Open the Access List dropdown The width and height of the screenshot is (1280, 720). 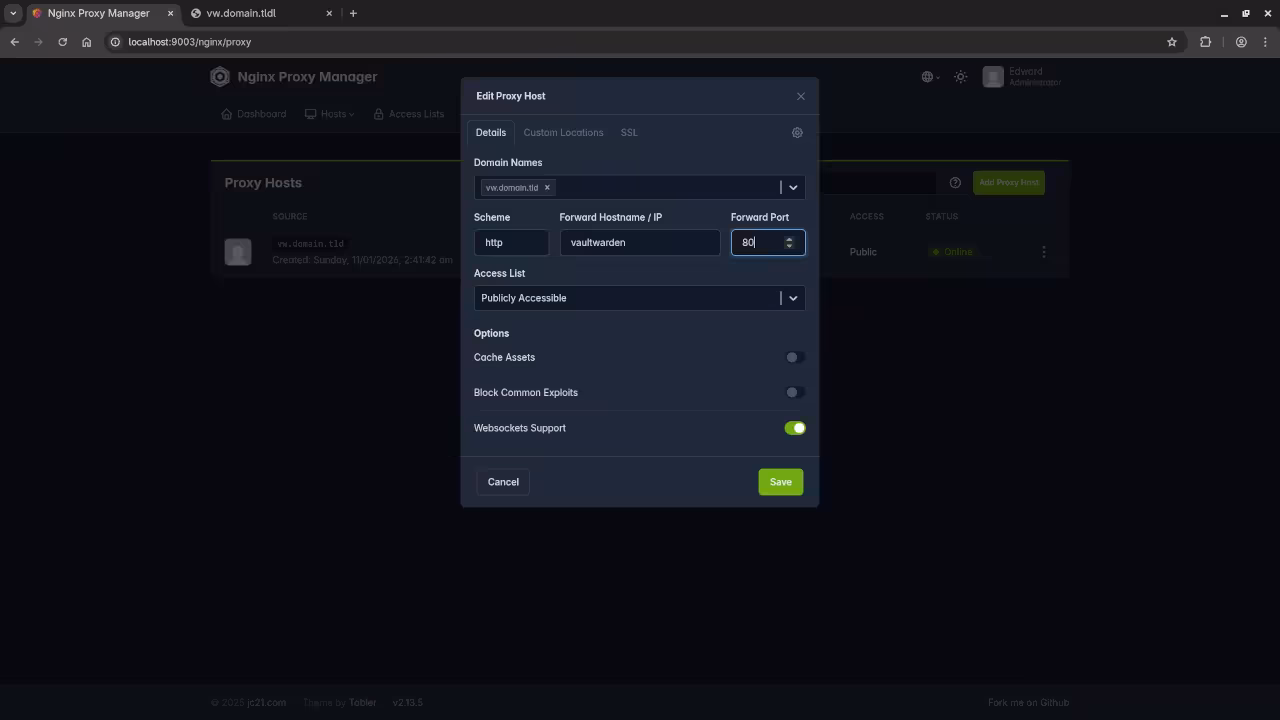tap(793, 297)
